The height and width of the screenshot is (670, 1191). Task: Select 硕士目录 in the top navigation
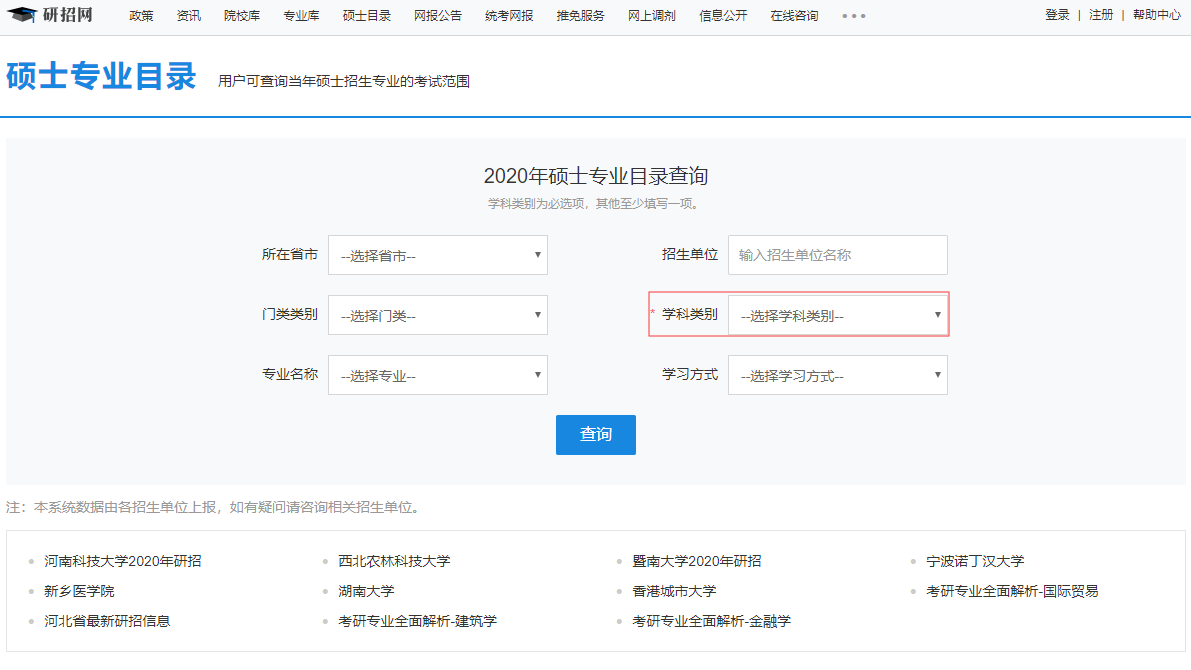click(367, 16)
